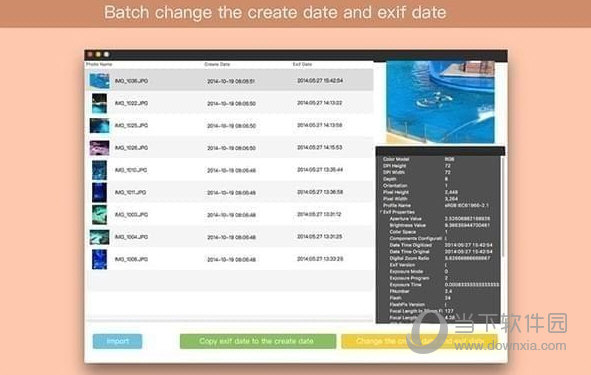Viewport: 591px width, 375px height.
Task: Click the DPI Width property row
Action: point(440,173)
